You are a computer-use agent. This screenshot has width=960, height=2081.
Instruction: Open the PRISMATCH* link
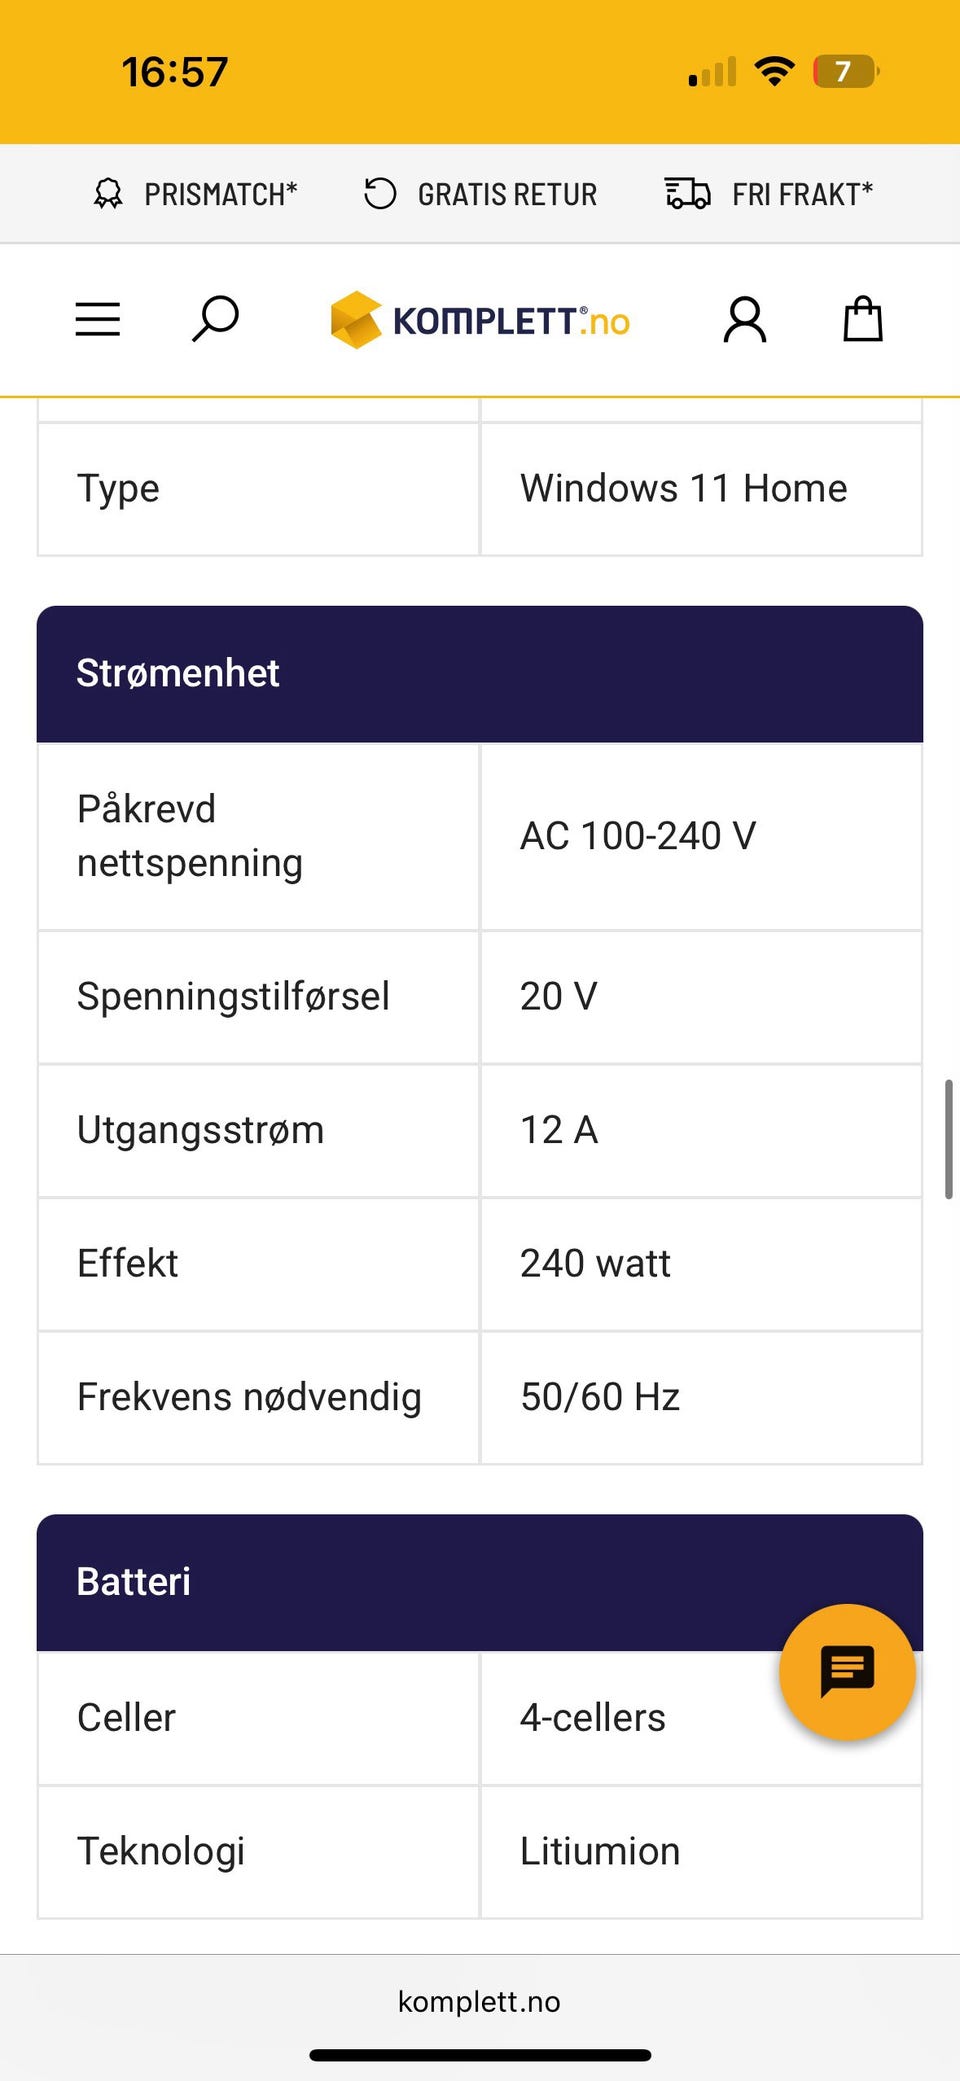coord(220,194)
